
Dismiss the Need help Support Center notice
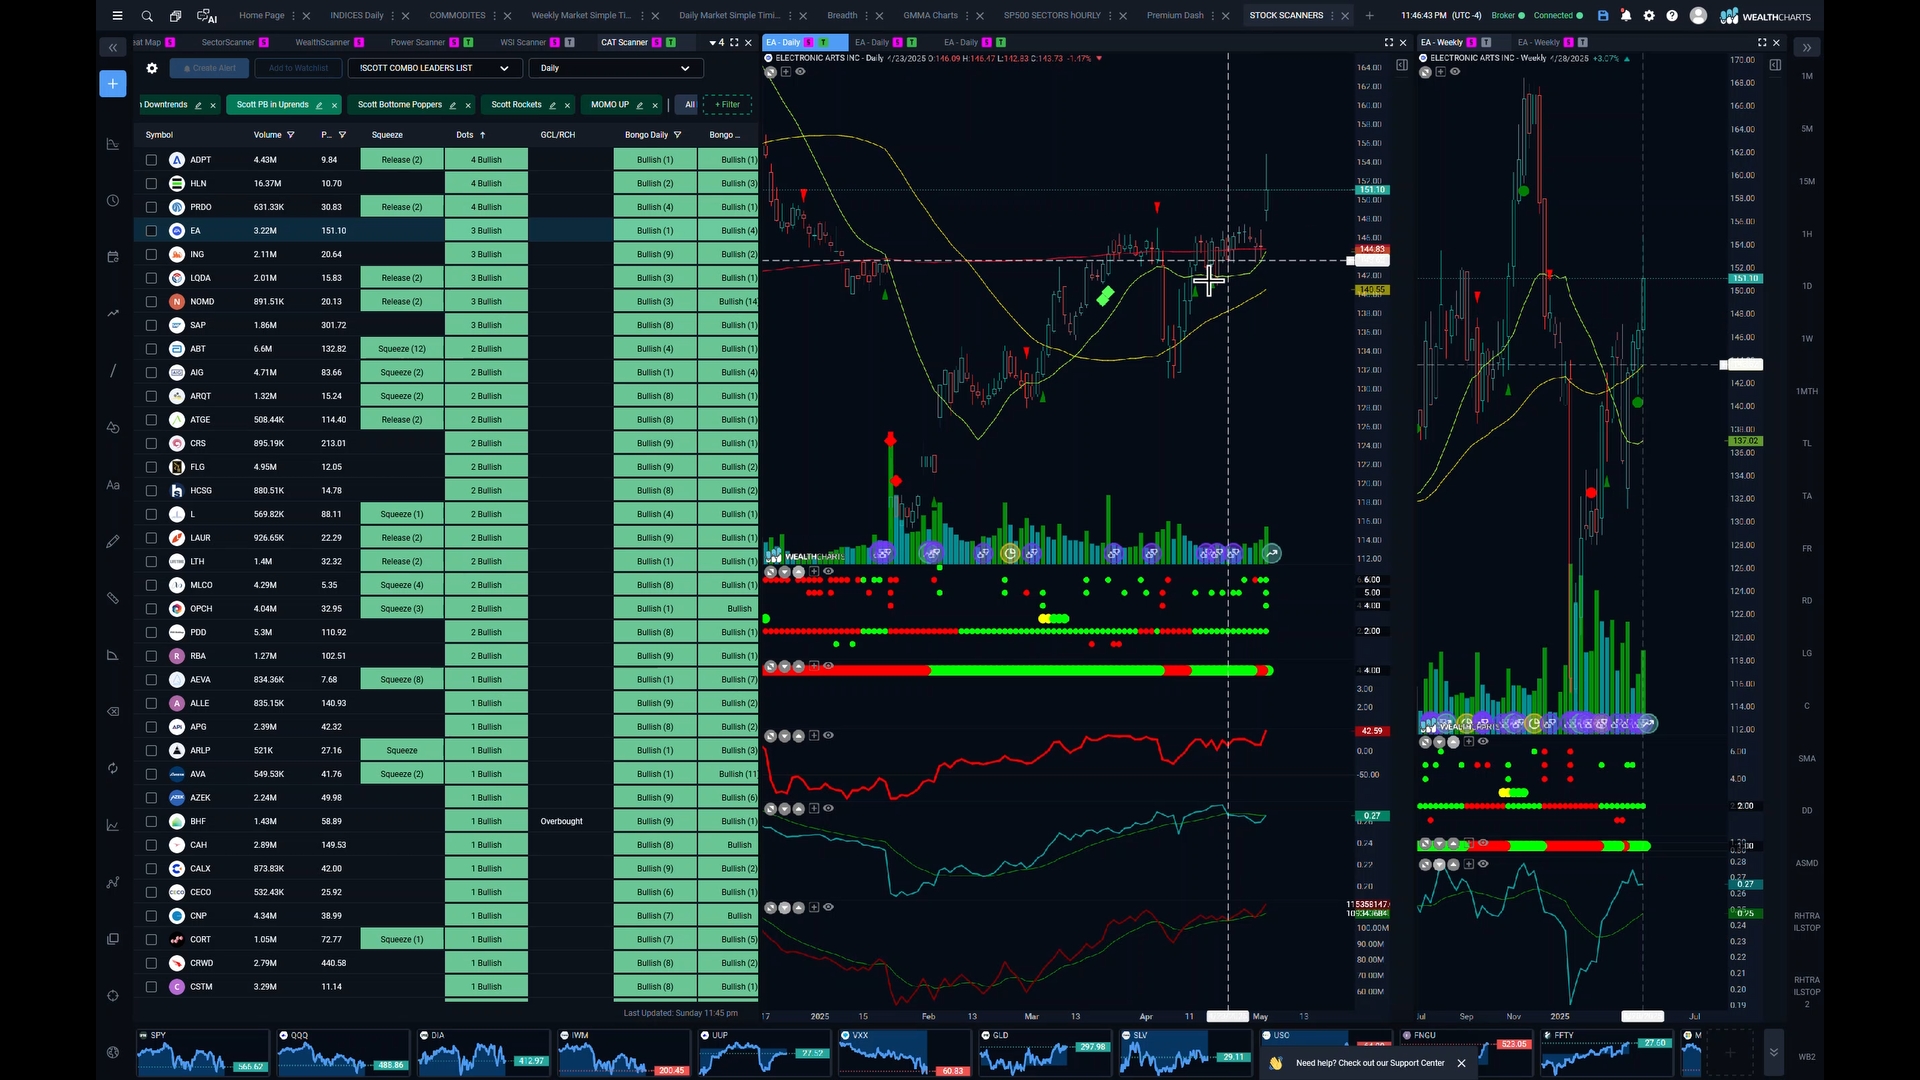click(x=1461, y=1063)
